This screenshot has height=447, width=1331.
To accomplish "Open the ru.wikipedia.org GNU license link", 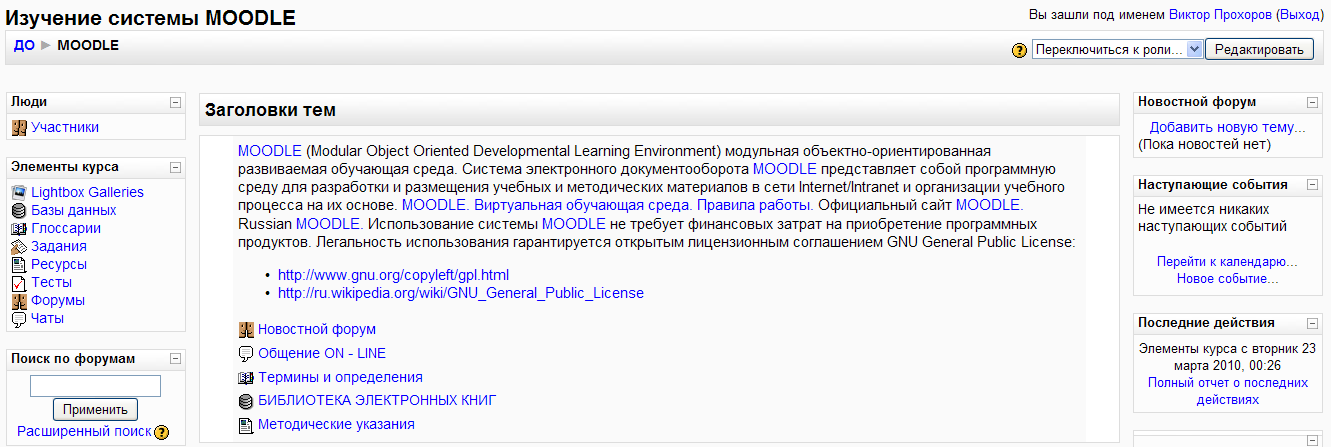I will tap(461, 294).
